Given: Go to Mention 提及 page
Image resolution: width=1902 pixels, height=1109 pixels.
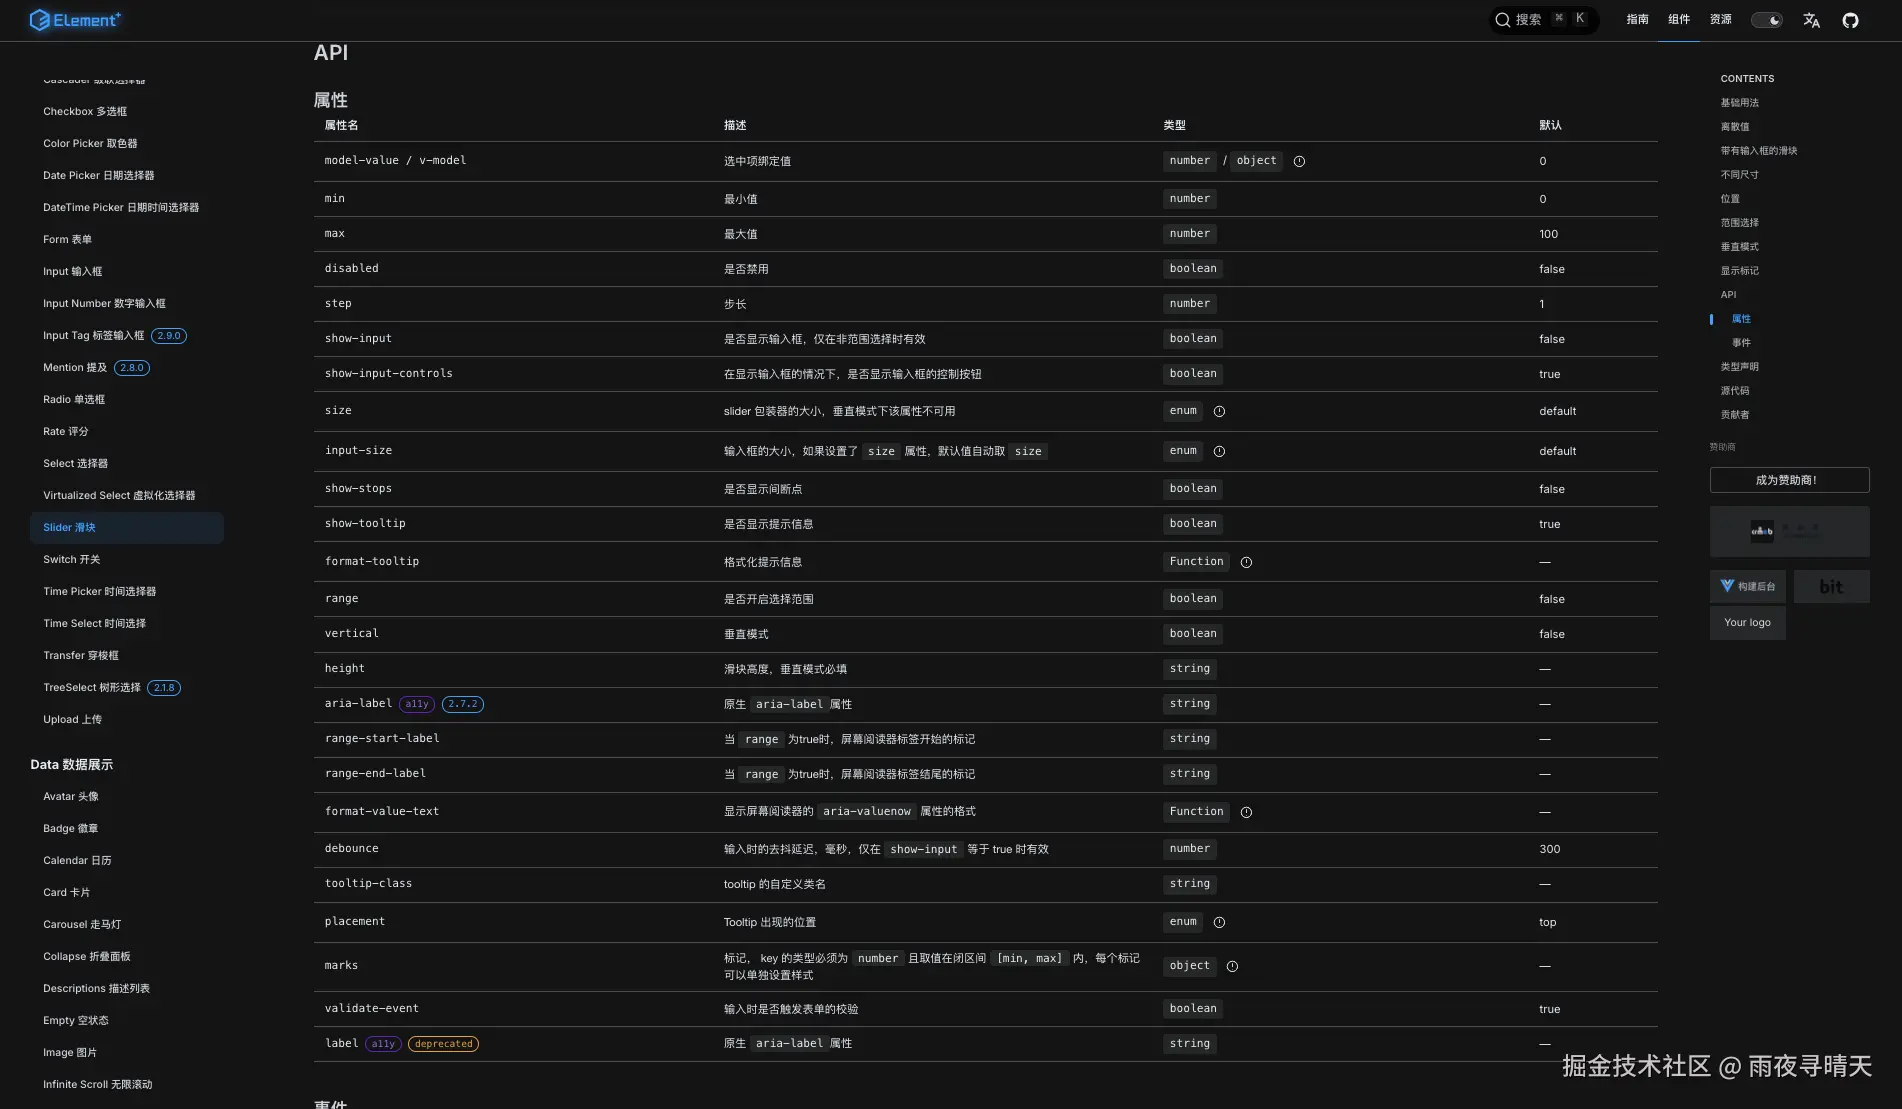Looking at the screenshot, I should pyautogui.click(x=75, y=368).
